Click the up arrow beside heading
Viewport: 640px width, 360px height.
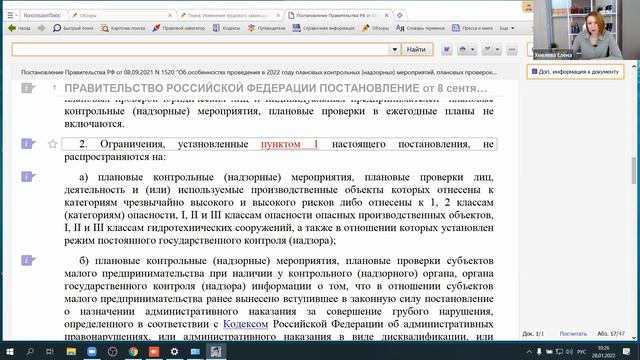(54, 87)
